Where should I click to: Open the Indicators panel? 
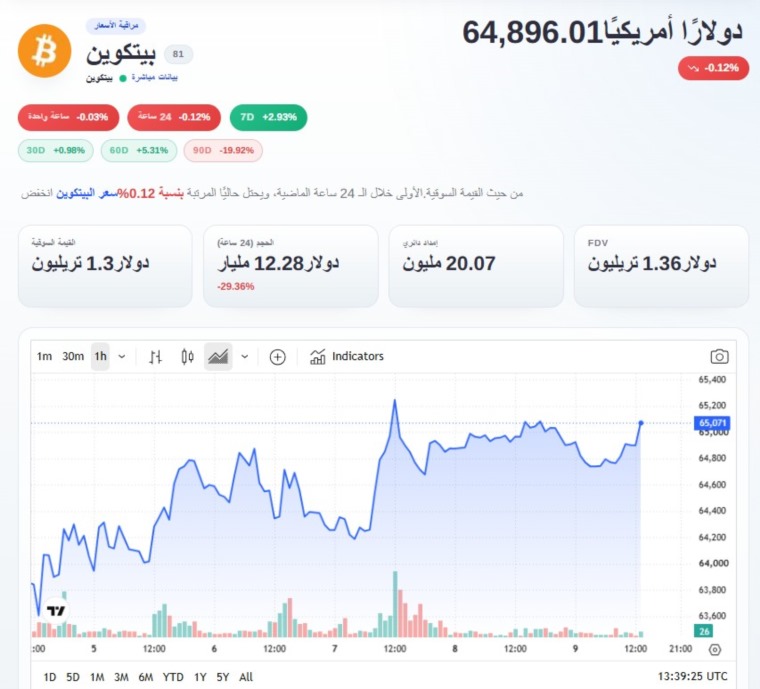coord(347,357)
